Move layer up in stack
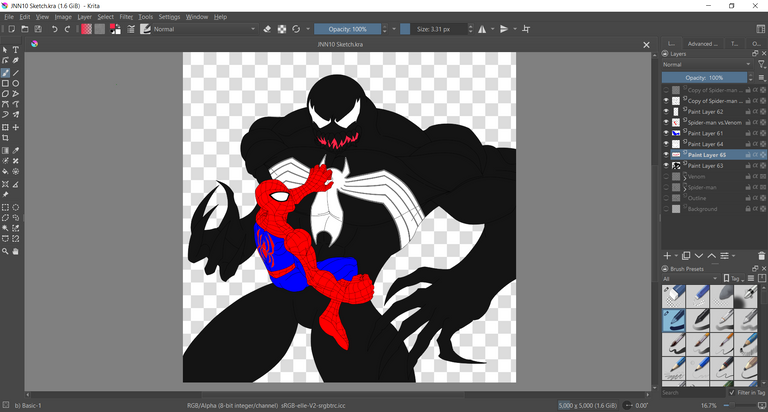This screenshot has width=768, height=412. 712,256
